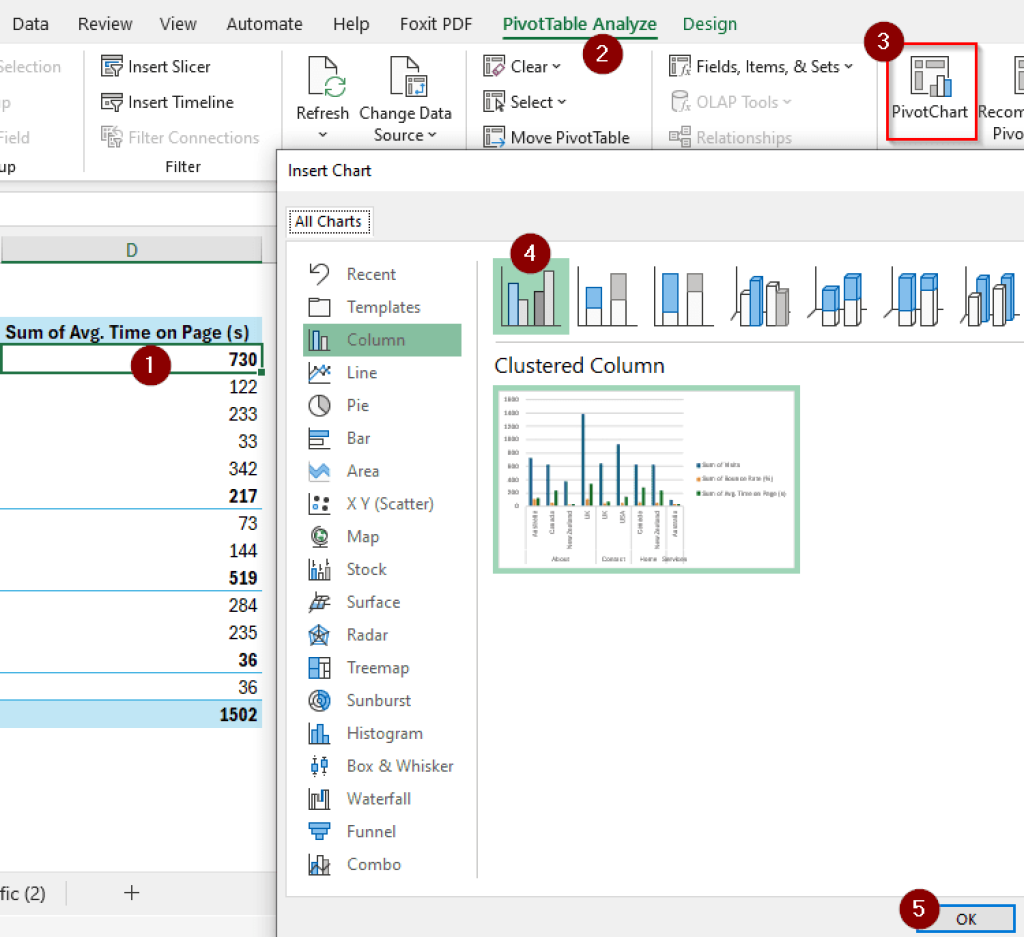Click the Insert Timeline icon
1024x937 pixels.
coord(113,101)
